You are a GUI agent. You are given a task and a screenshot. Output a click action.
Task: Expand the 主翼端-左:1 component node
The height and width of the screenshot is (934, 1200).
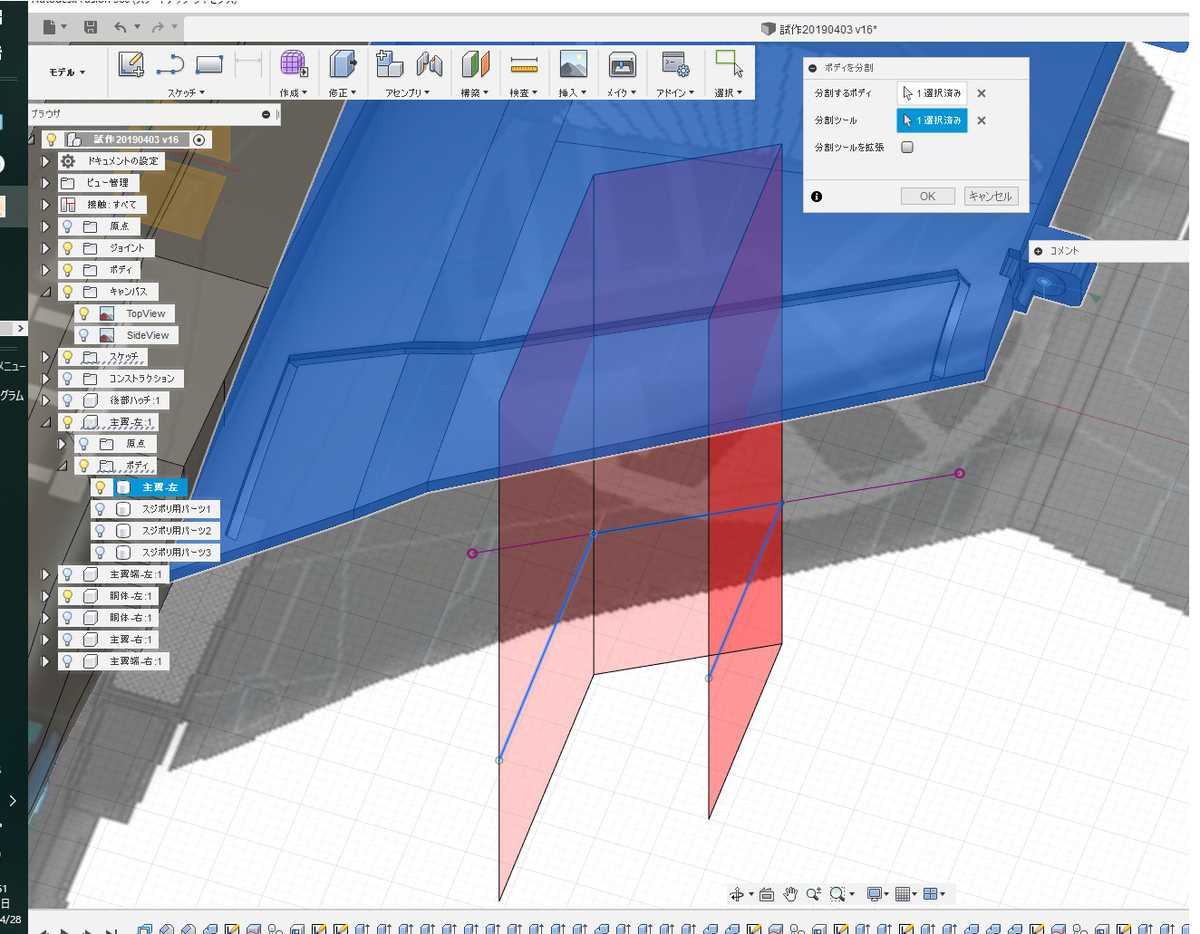point(45,575)
